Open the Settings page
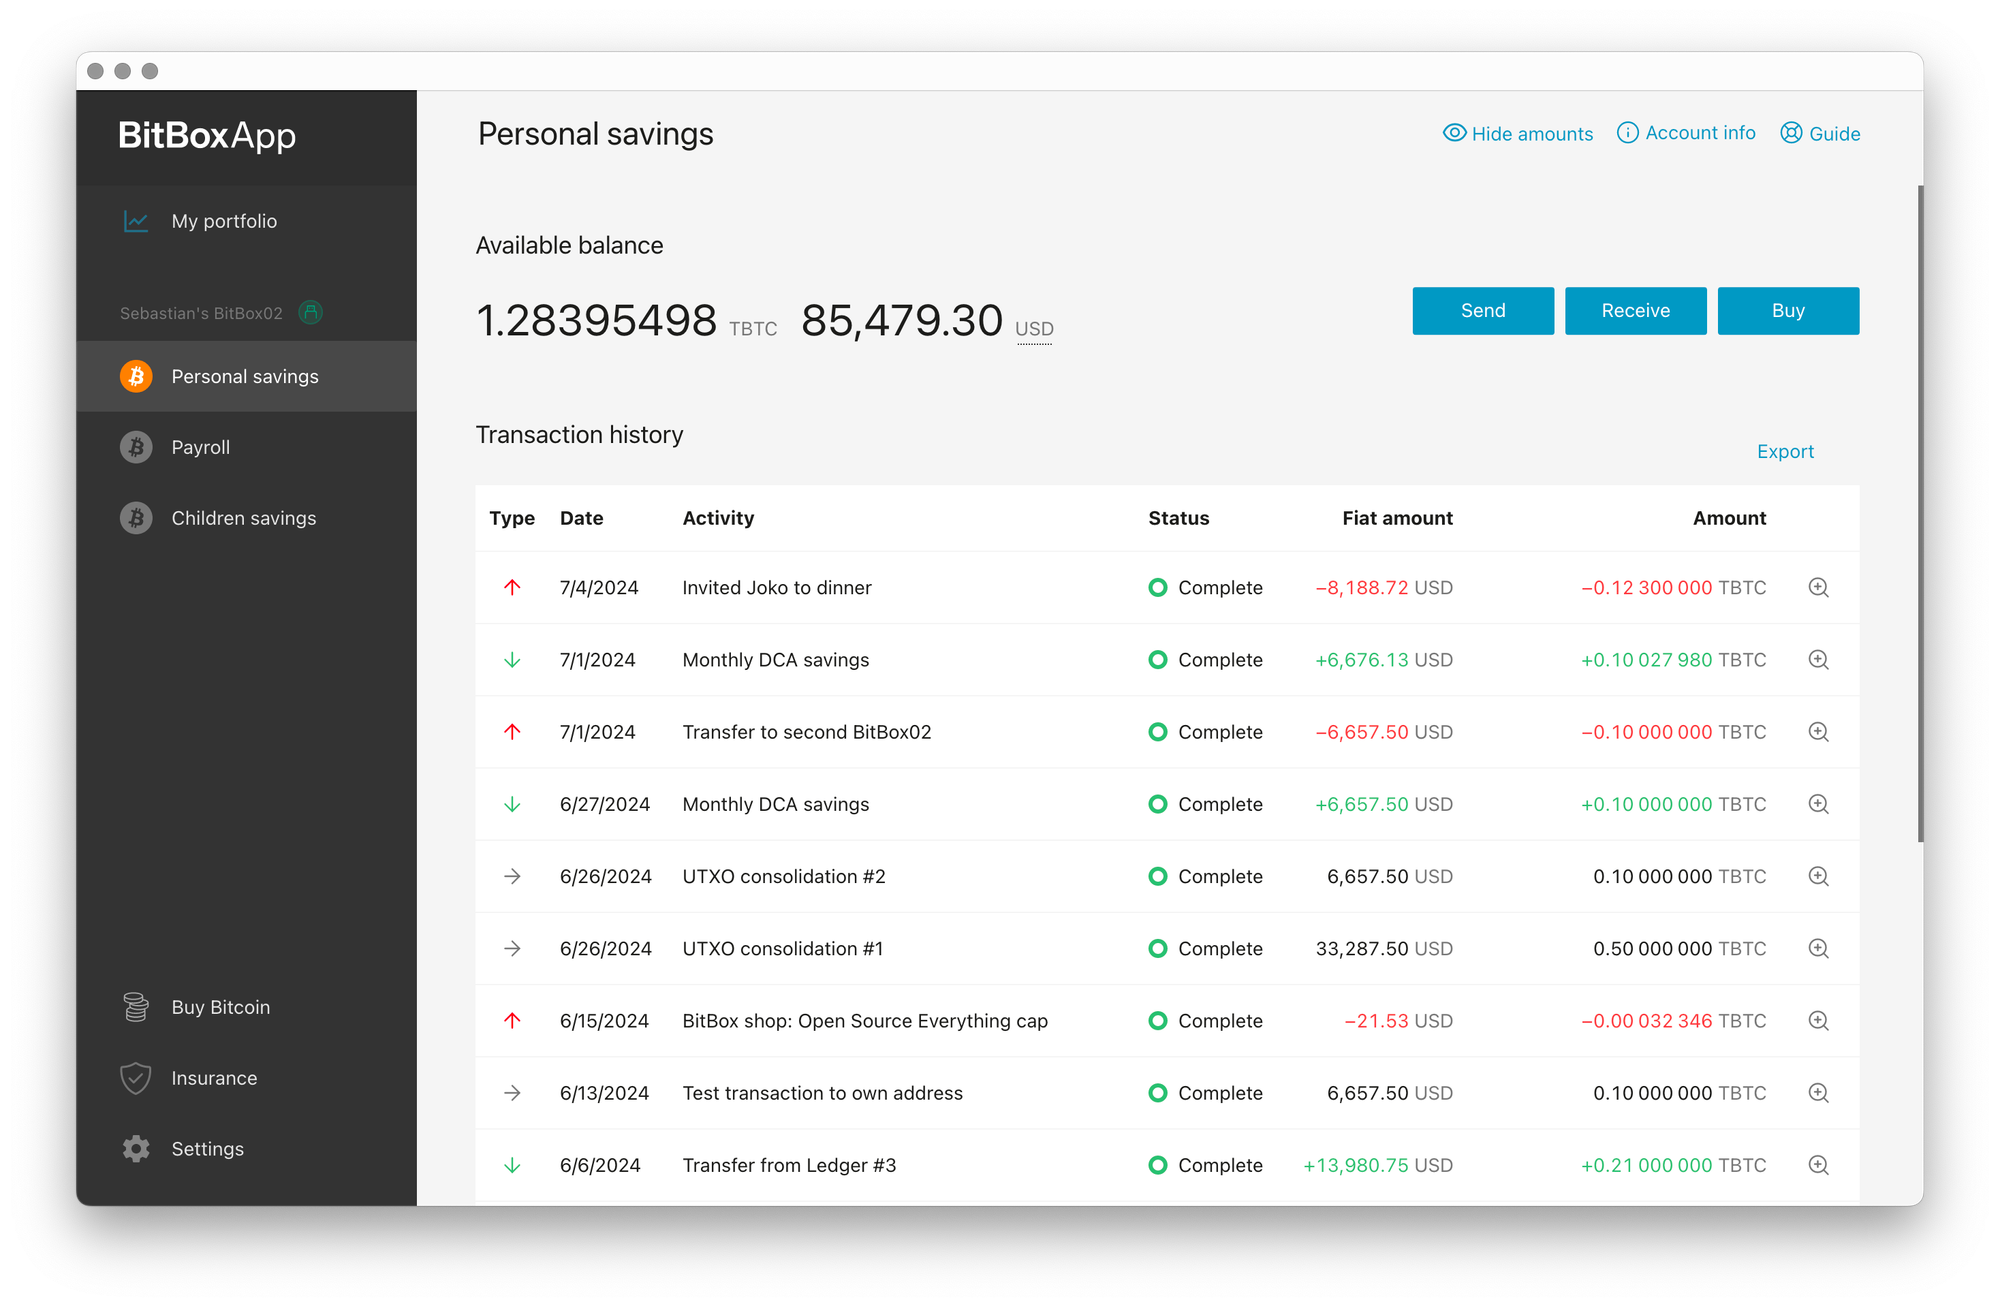This screenshot has height=1307, width=2000. click(x=246, y=1149)
